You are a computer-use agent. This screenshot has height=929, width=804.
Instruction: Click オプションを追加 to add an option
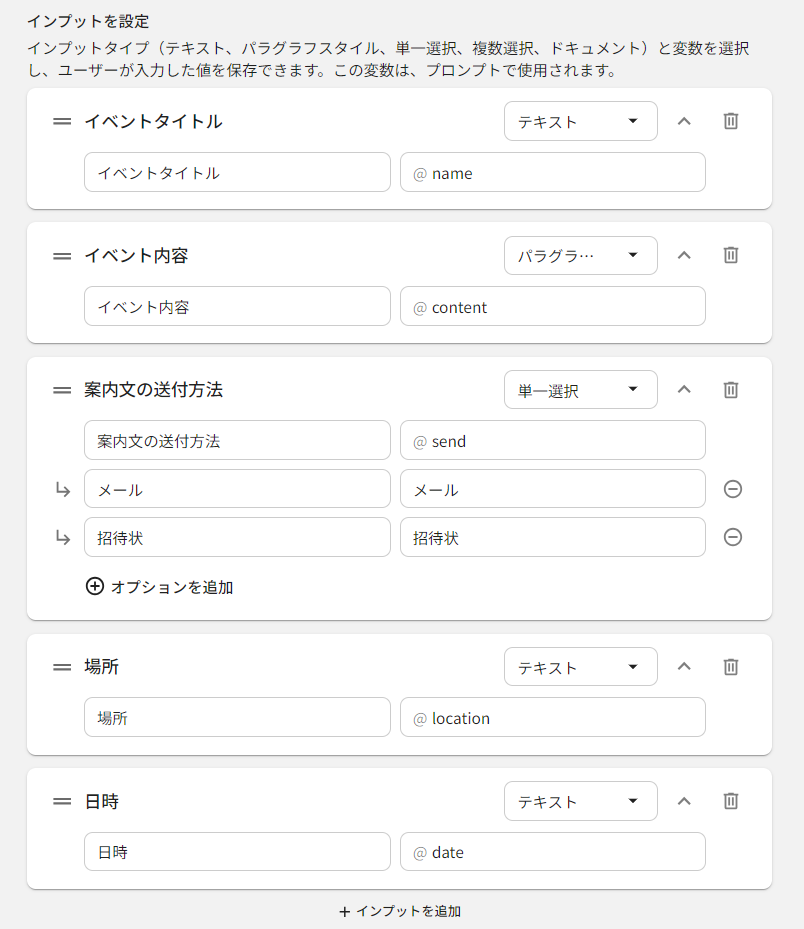click(x=160, y=587)
